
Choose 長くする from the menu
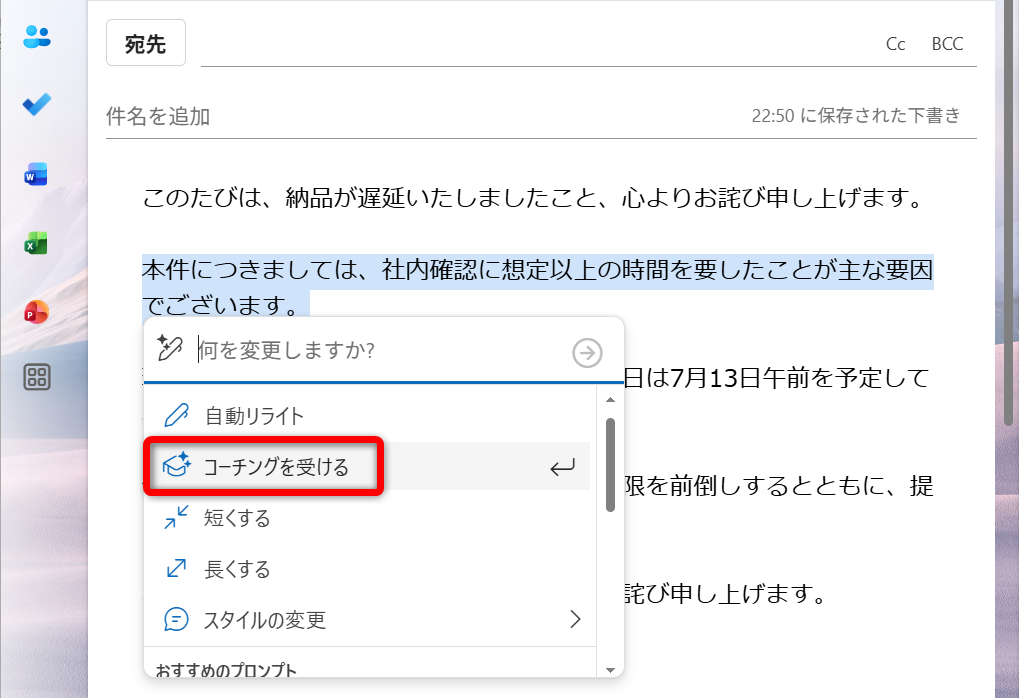pyautogui.click(x=369, y=569)
